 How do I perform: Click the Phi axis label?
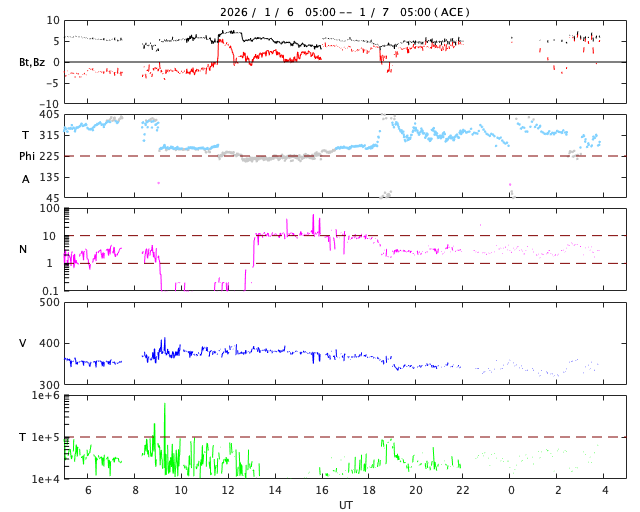pos(27,156)
